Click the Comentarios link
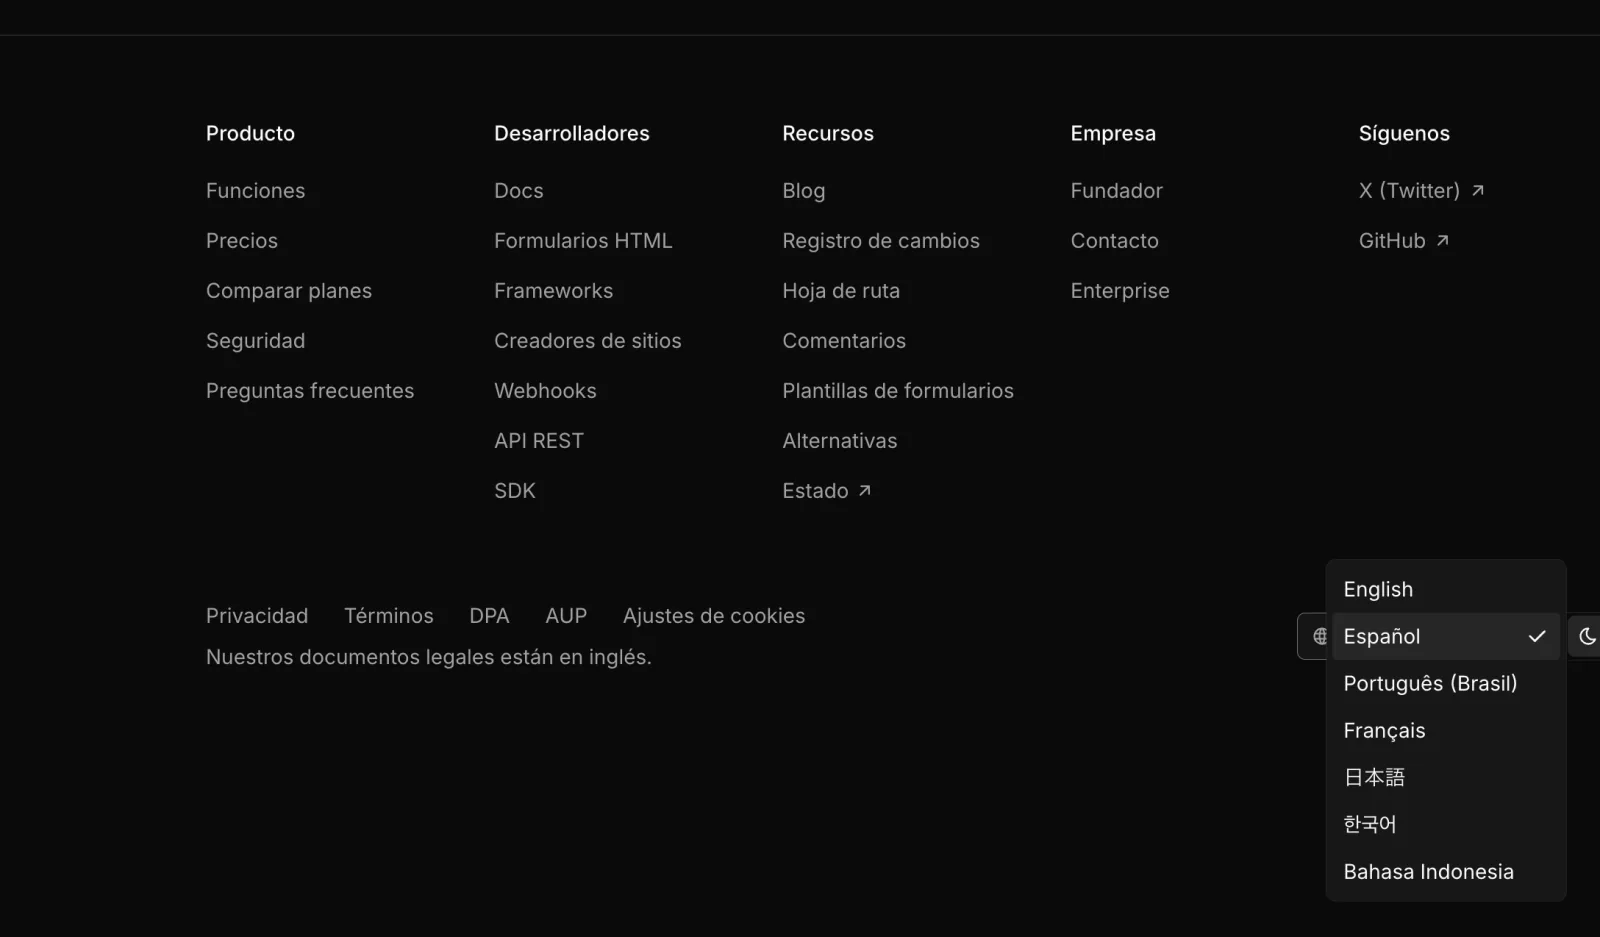This screenshot has width=1600, height=937. [844, 340]
